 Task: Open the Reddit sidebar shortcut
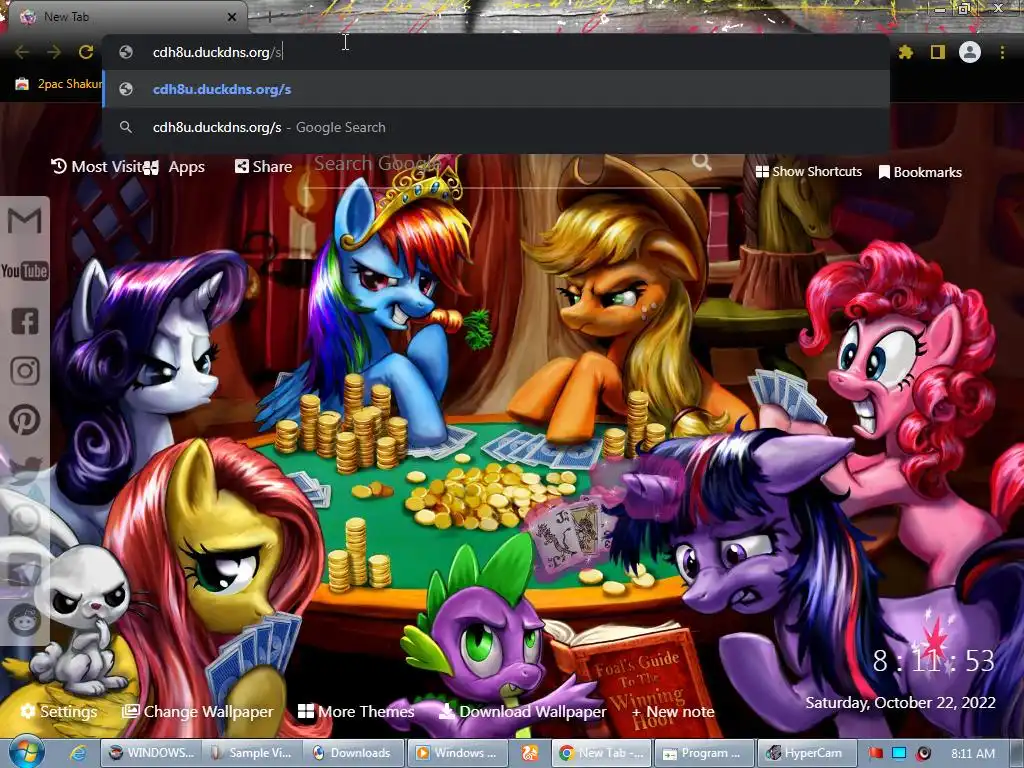pyautogui.click(x=25, y=619)
